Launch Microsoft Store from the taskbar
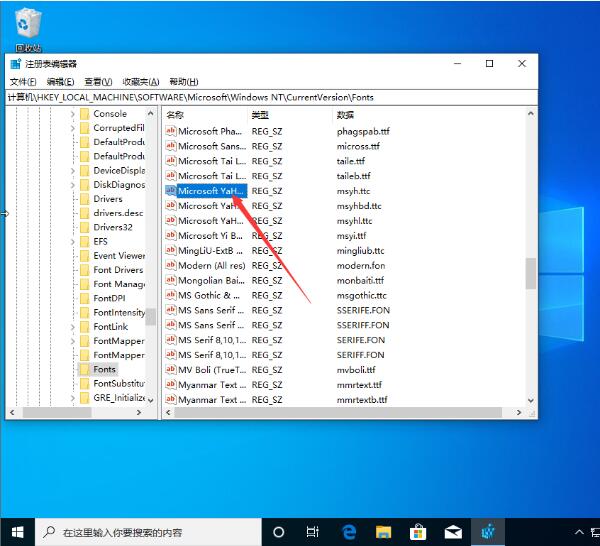The image size is (600, 546). (419, 532)
